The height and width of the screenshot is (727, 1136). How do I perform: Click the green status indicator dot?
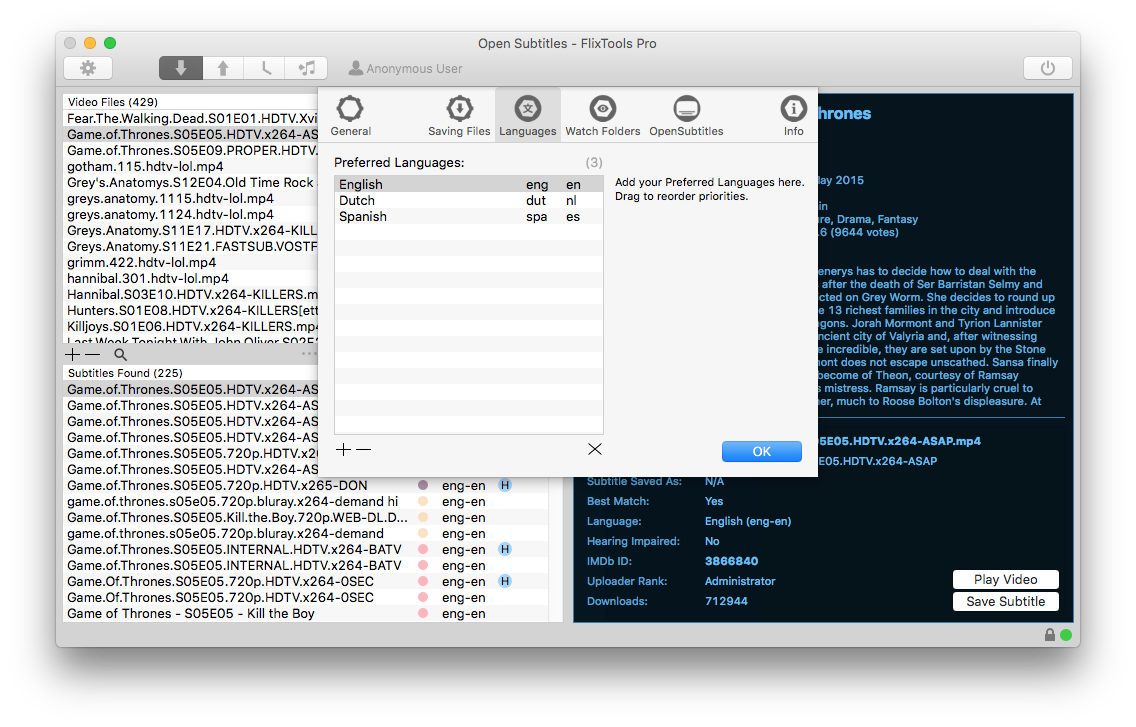[x=1066, y=635]
